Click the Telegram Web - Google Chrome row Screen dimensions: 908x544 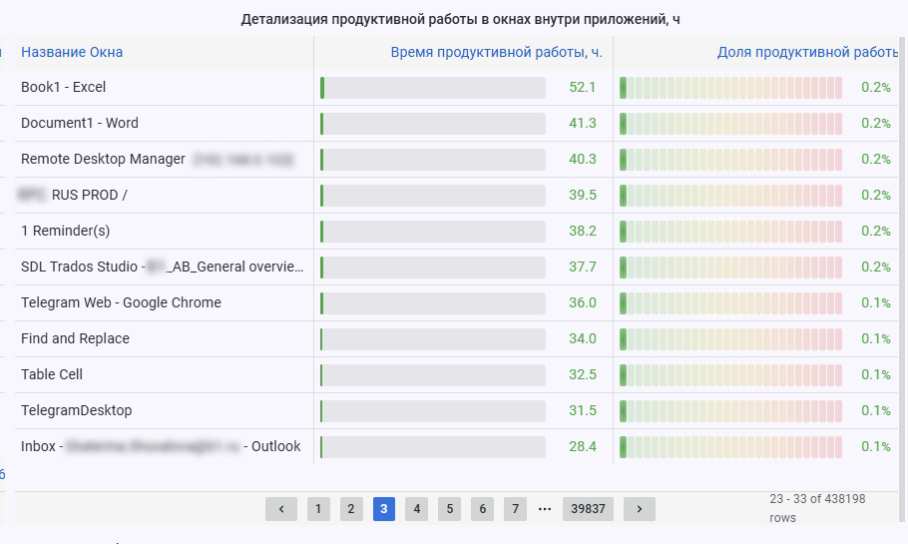121,302
